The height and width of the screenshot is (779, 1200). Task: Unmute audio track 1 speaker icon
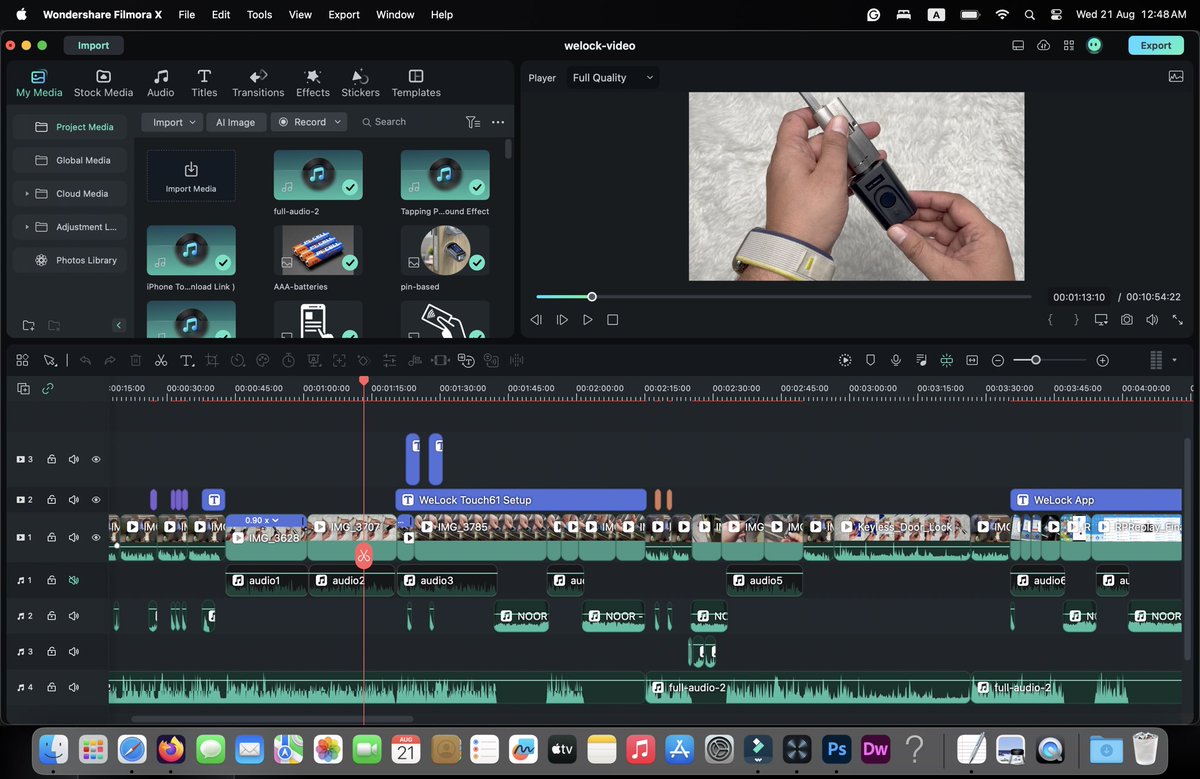click(73, 580)
